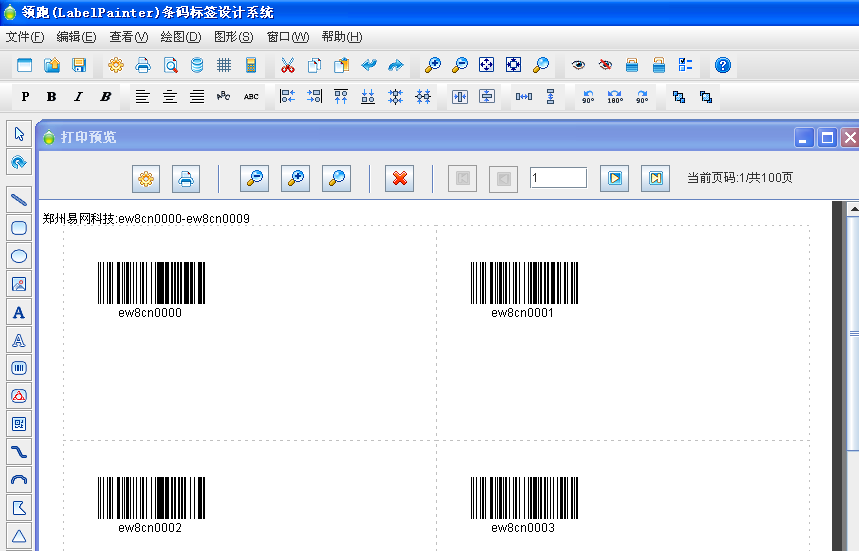Select the curve drawing tool
The image size is (859, 551).
point(19,452)
